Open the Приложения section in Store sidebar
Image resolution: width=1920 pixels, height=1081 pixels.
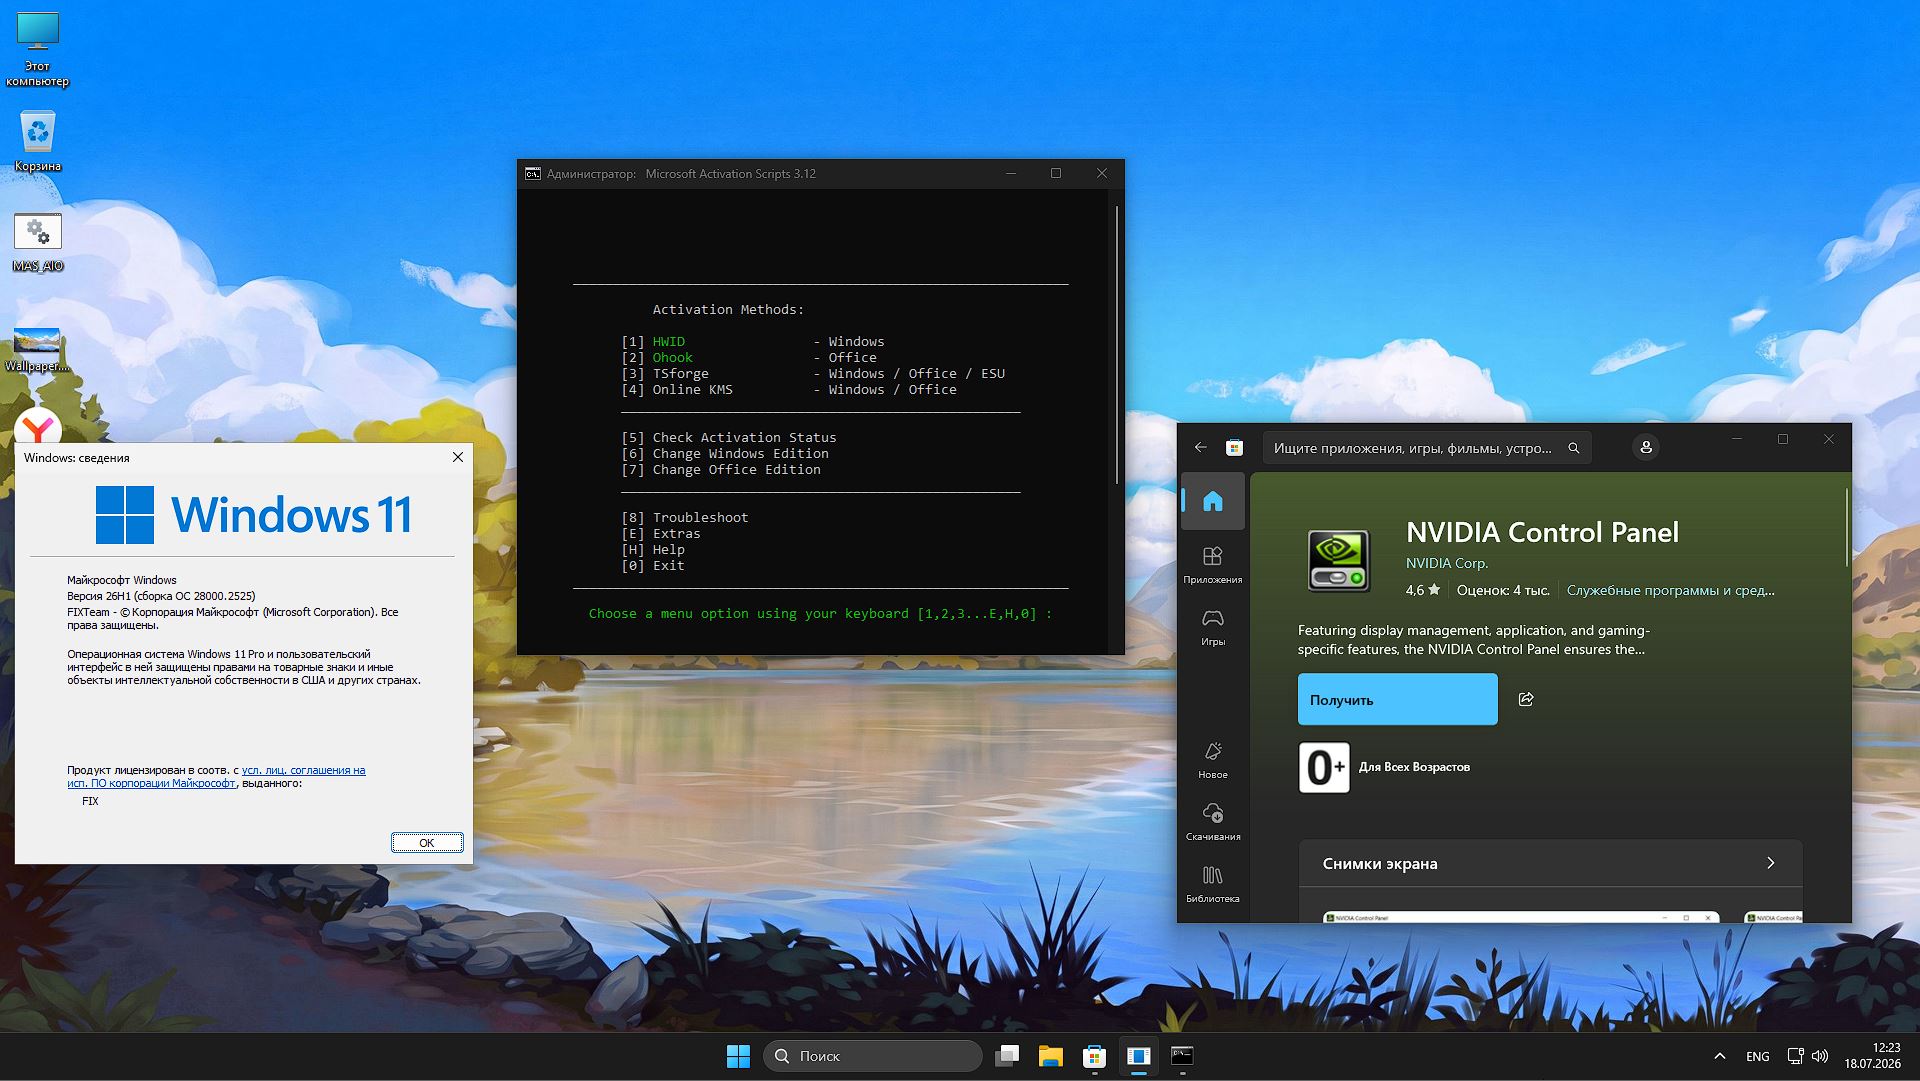tap(1213, 565)
